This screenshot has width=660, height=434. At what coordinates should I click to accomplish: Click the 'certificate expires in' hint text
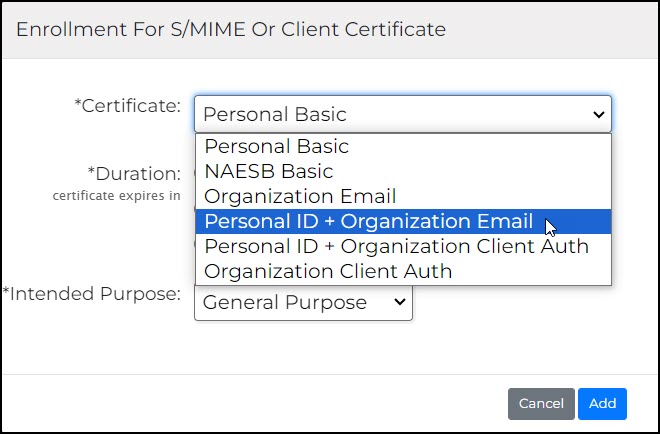[117, 196]
